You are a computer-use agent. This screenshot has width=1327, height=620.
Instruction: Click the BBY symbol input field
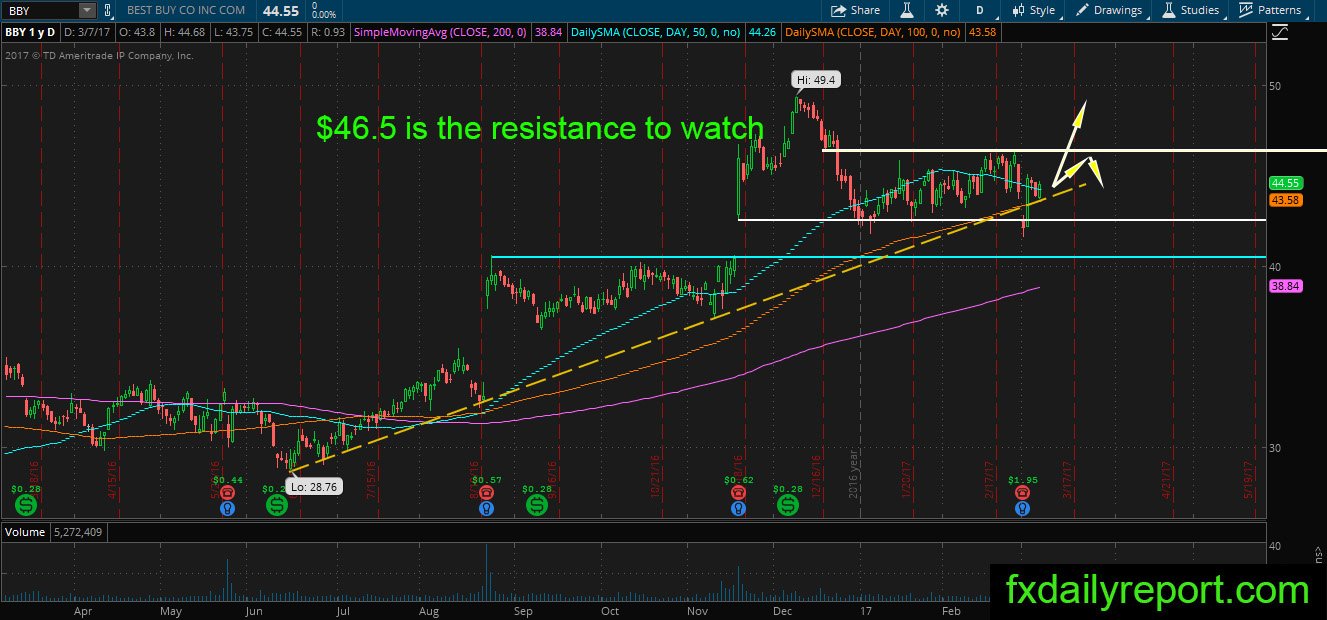point(40,10)
